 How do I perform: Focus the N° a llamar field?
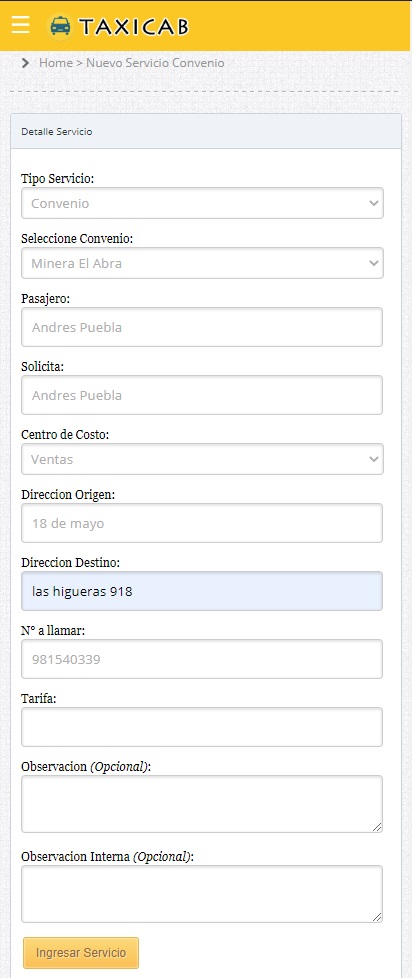click(202, 659)
